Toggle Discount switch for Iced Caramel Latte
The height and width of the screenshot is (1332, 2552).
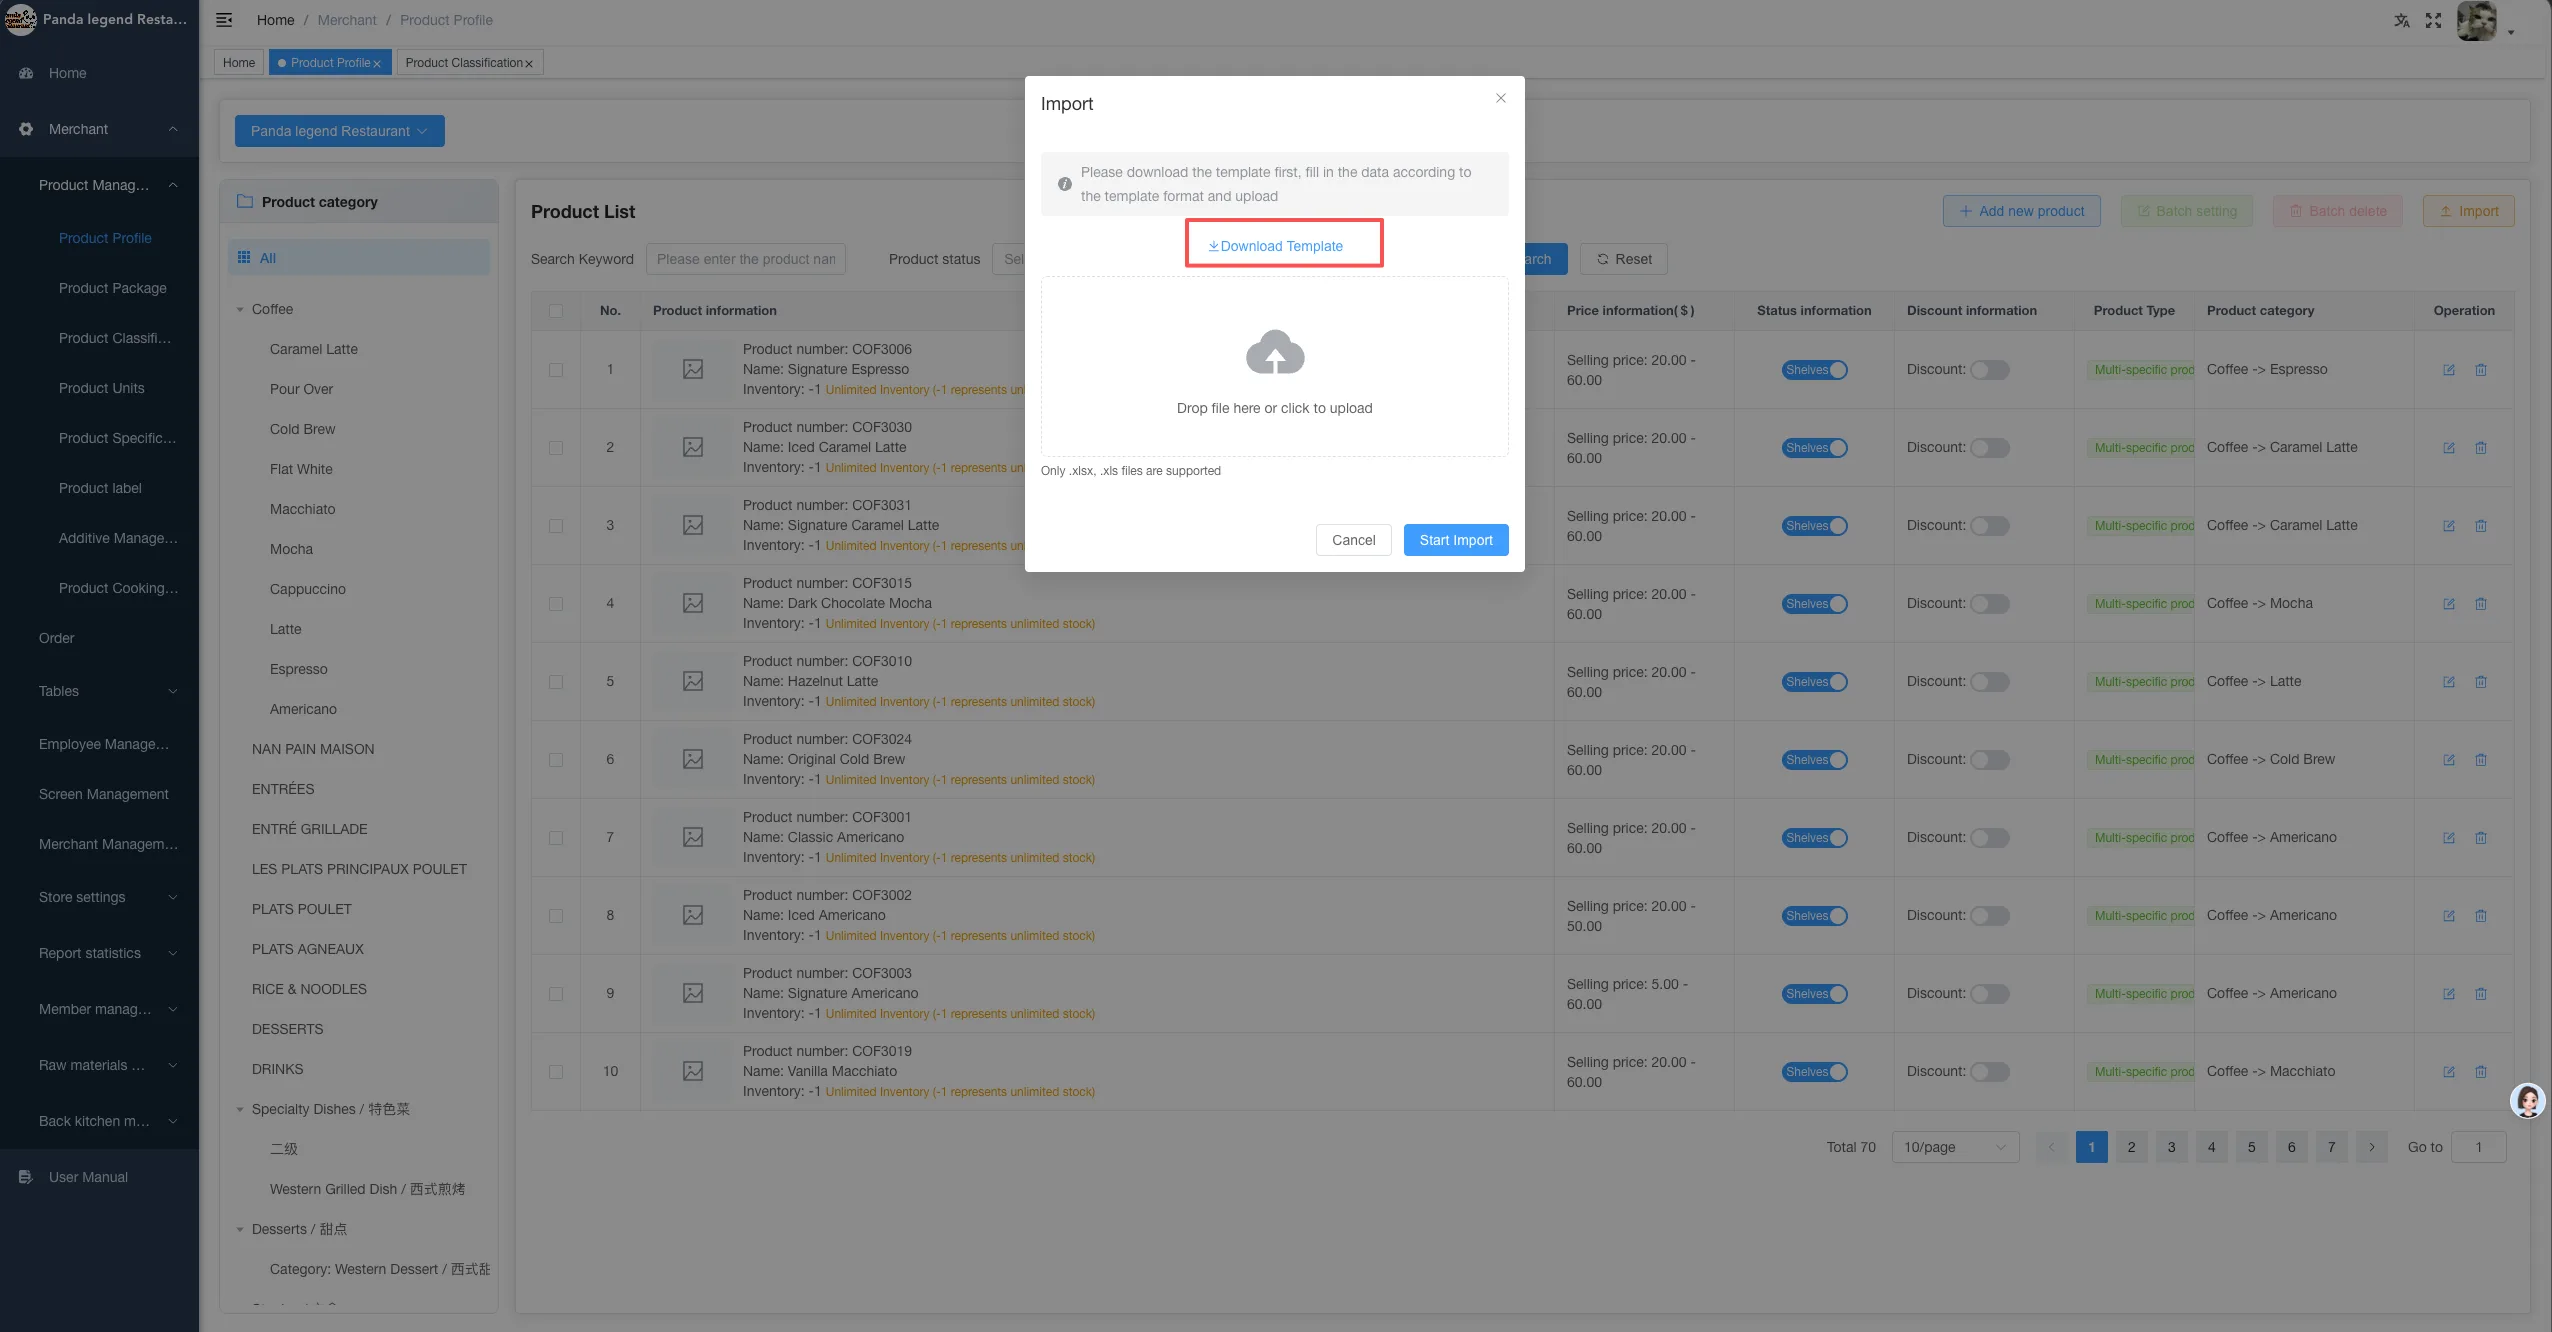pos(1989,448)
